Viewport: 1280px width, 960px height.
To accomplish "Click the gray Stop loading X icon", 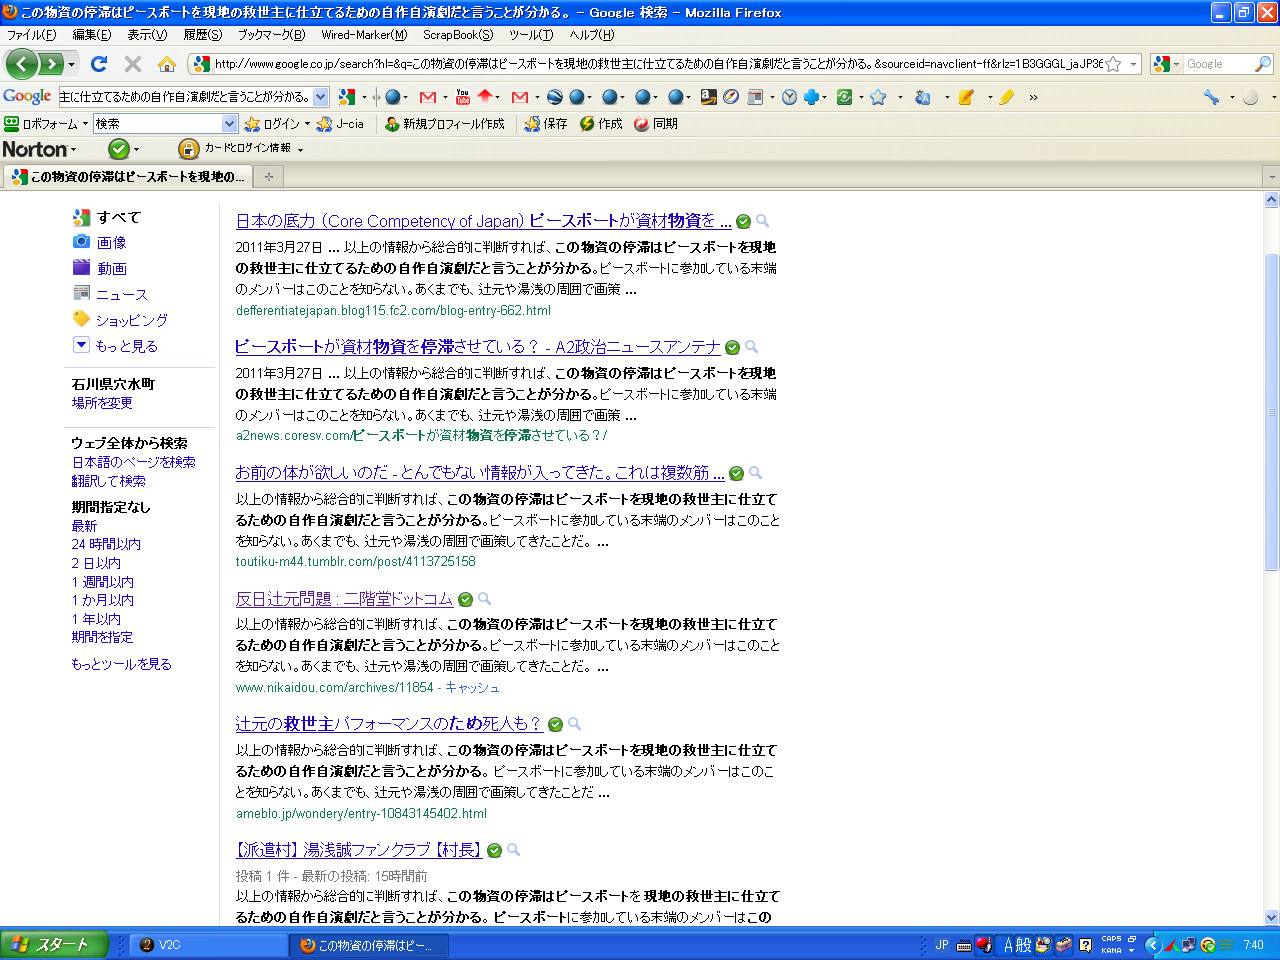I will (x=132, y=64).
